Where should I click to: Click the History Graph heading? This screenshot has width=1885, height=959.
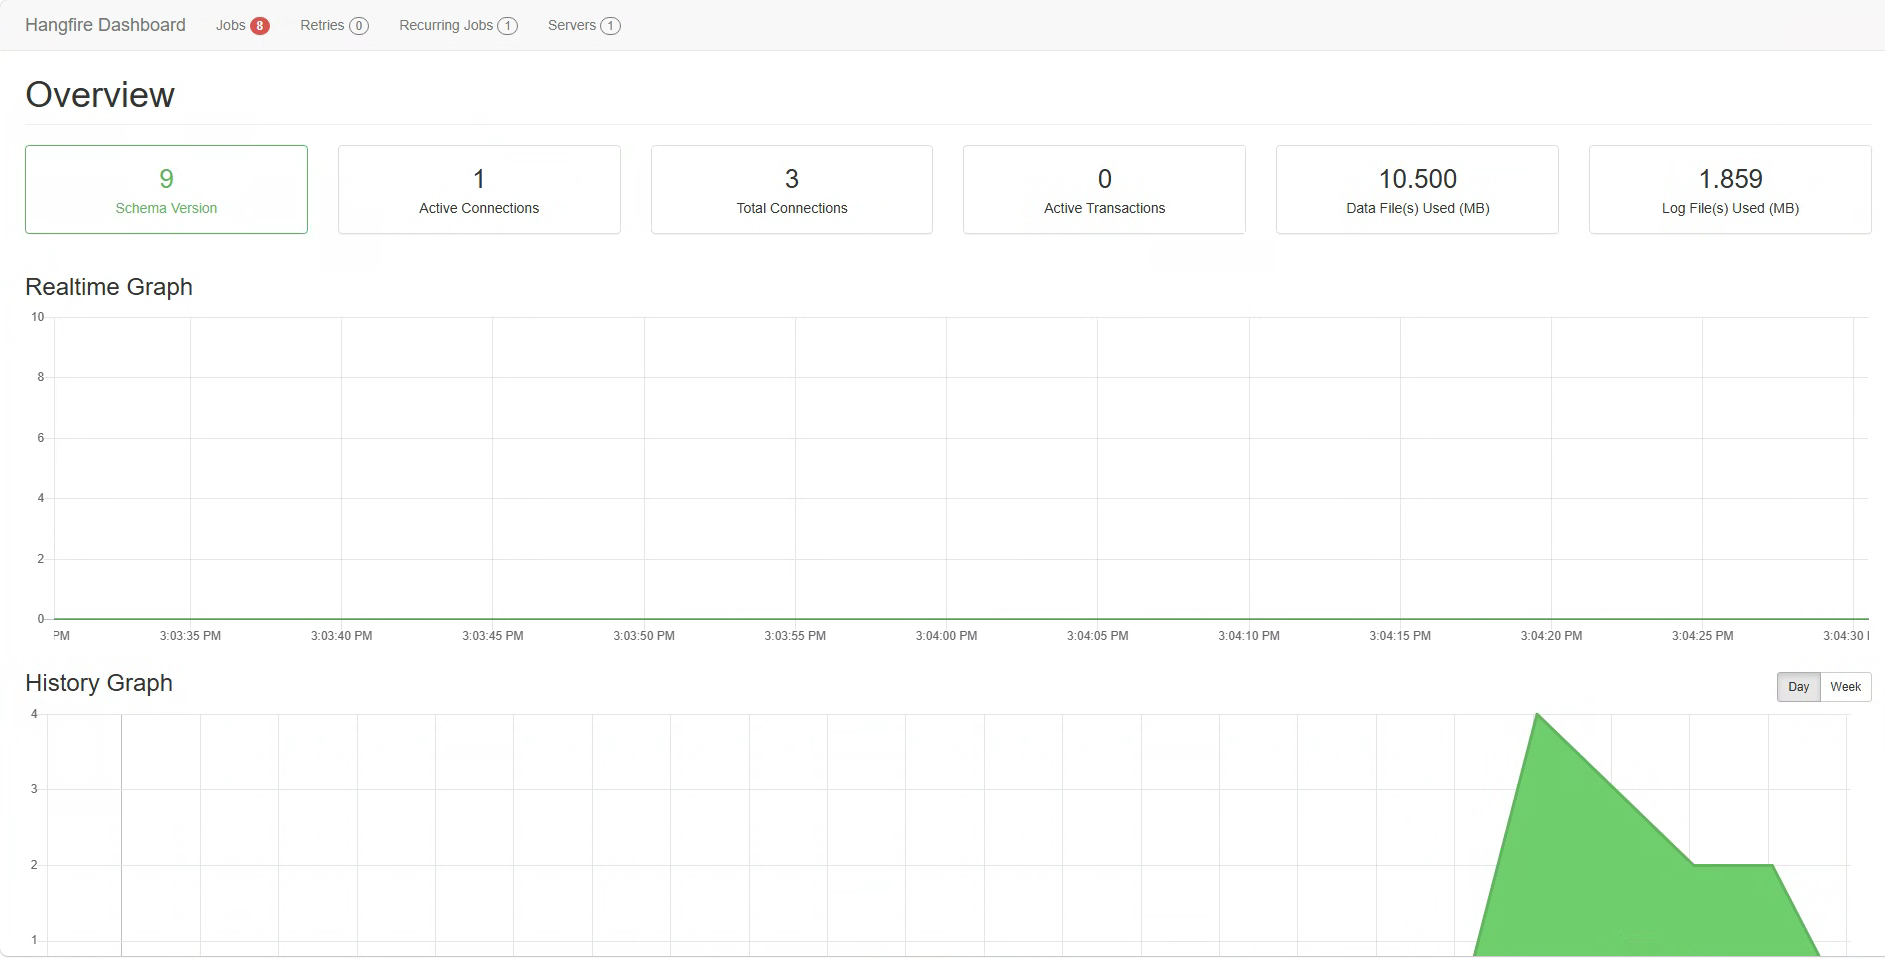pyautogui.click(x=99, y=683)
